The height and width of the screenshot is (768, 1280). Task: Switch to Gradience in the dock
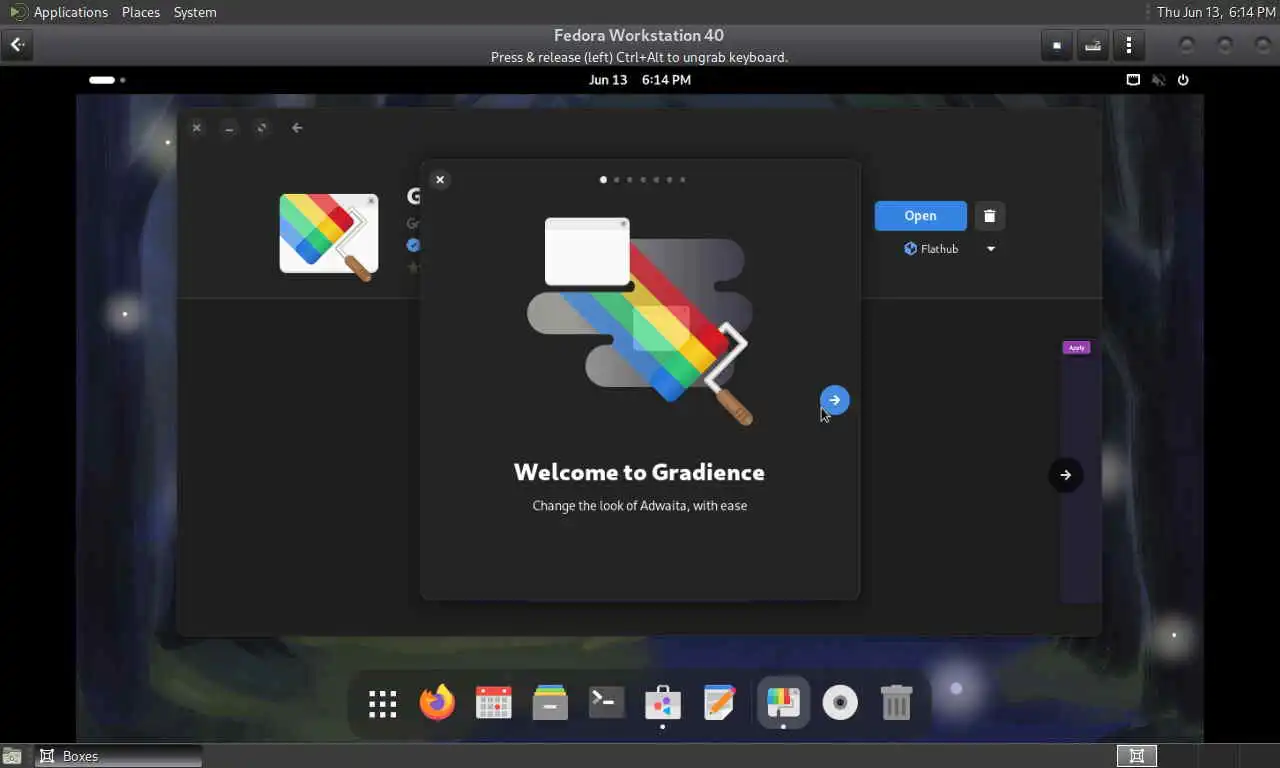point(783,703)
